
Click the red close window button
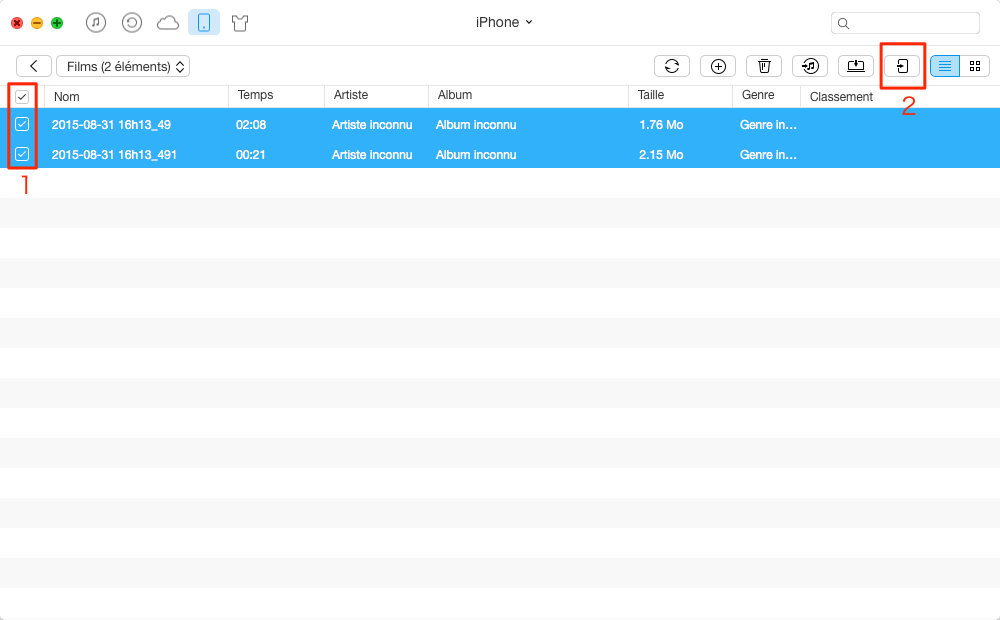pyautogui.click(x=17, y=24)
